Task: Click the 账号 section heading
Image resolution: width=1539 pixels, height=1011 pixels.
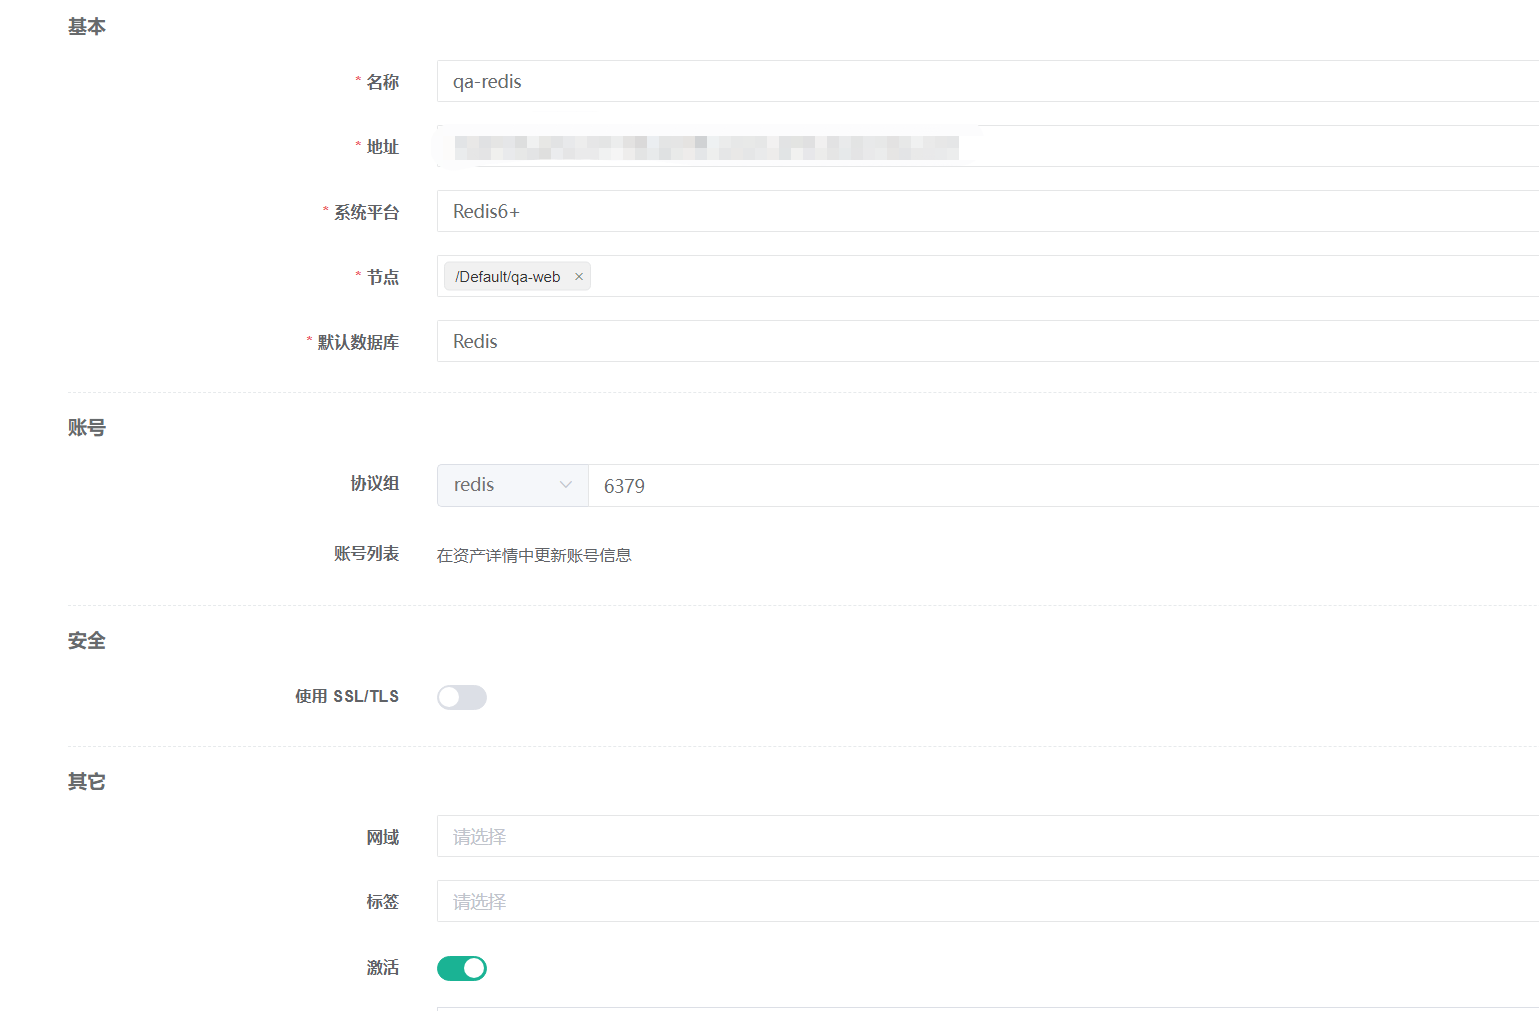Action: pyautogui.click(x=86, y=427)
